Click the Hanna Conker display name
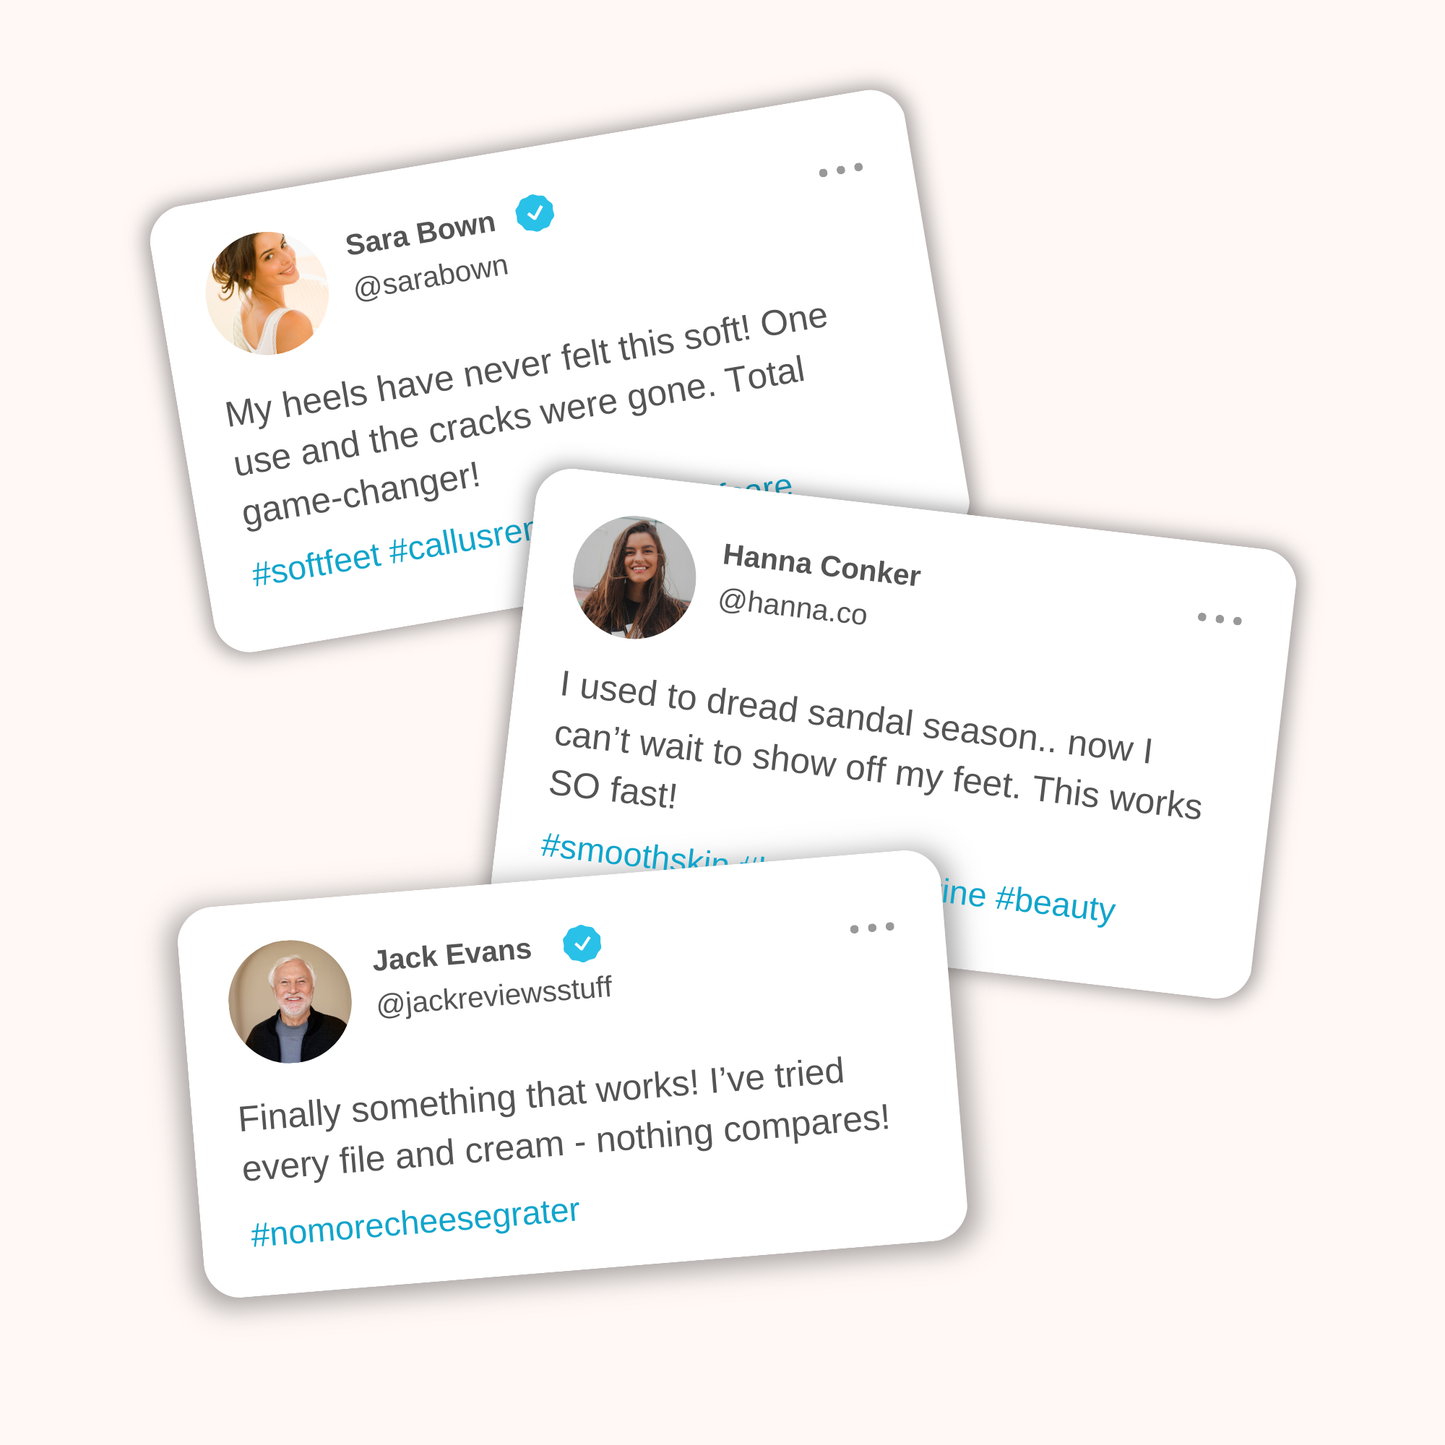The image size is (1445, 1445). pos(821,565)
